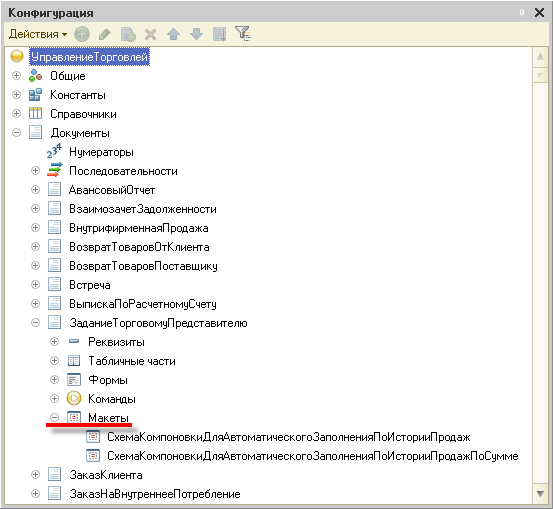Click the Move Down arrow icon
Image resolution: width=553 pixels, height=509 pixels.
coord(196,34)
